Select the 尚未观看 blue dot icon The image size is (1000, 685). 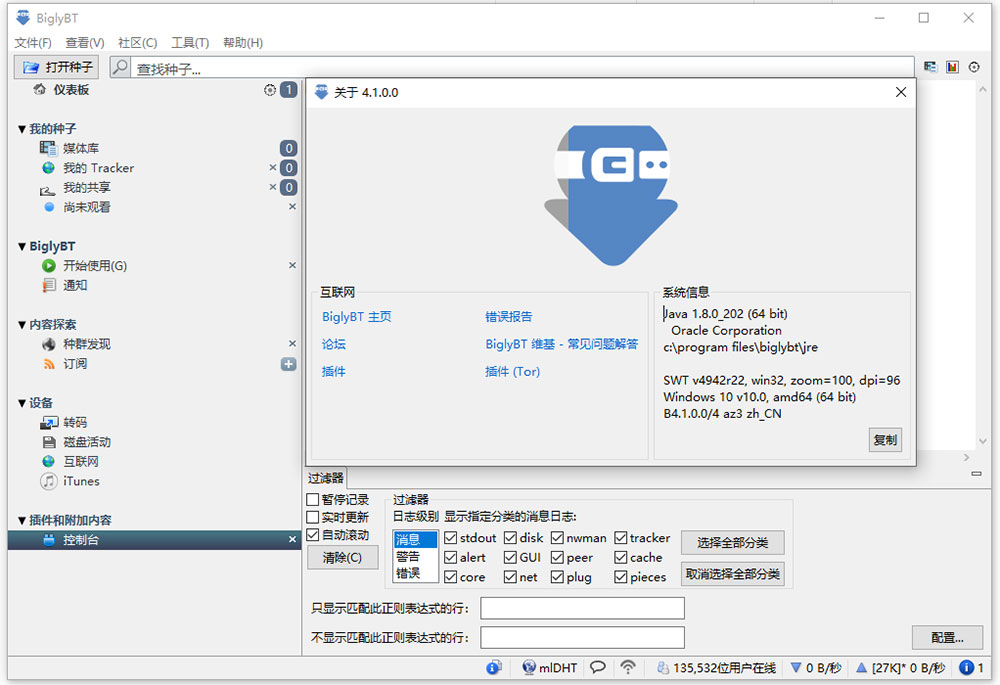point(49,207)
